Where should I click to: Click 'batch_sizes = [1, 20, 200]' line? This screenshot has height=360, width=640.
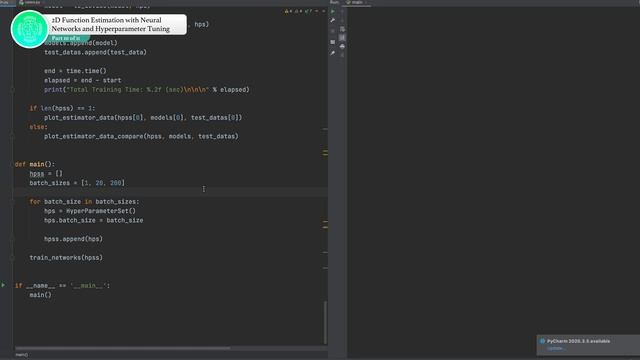click(77, 183)
